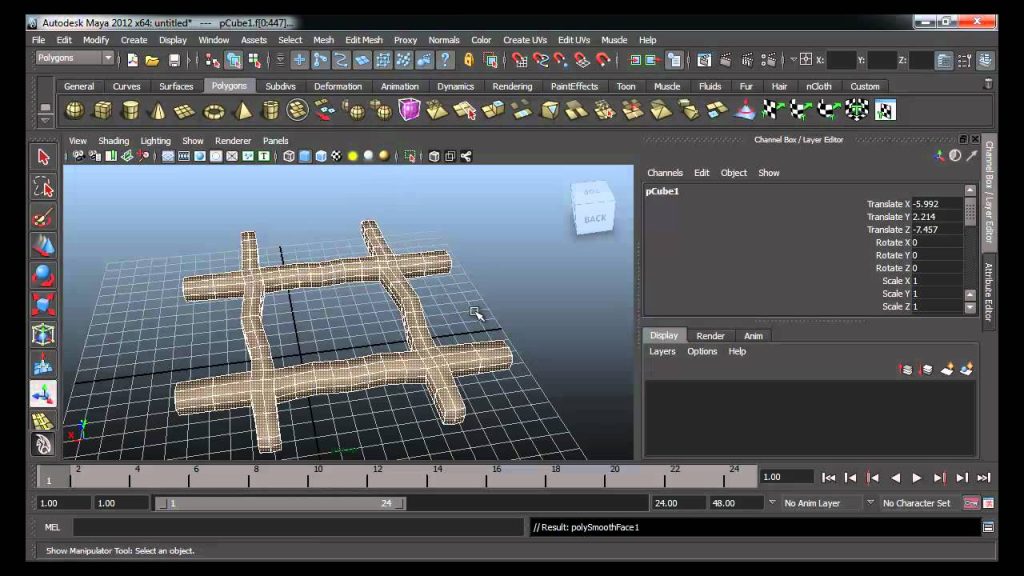This screenshot has width=1024, height=576.
Task: Toggle wireframe on shaded display
Action: (x=321, y=156)
